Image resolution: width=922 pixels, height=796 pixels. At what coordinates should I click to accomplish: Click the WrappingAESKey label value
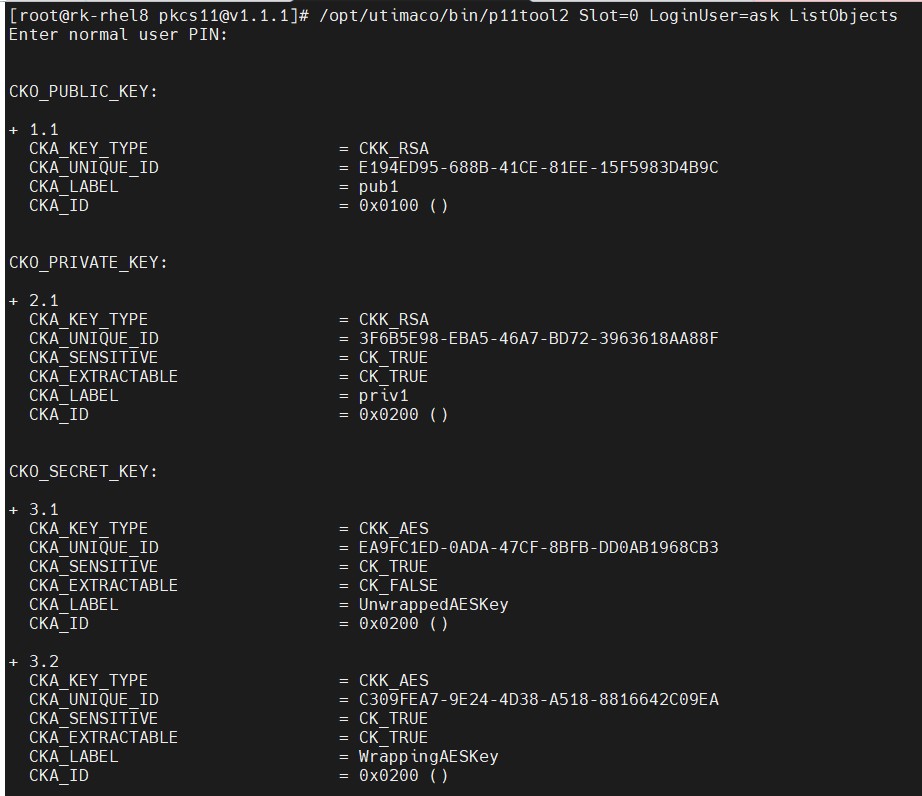[429, 757]
